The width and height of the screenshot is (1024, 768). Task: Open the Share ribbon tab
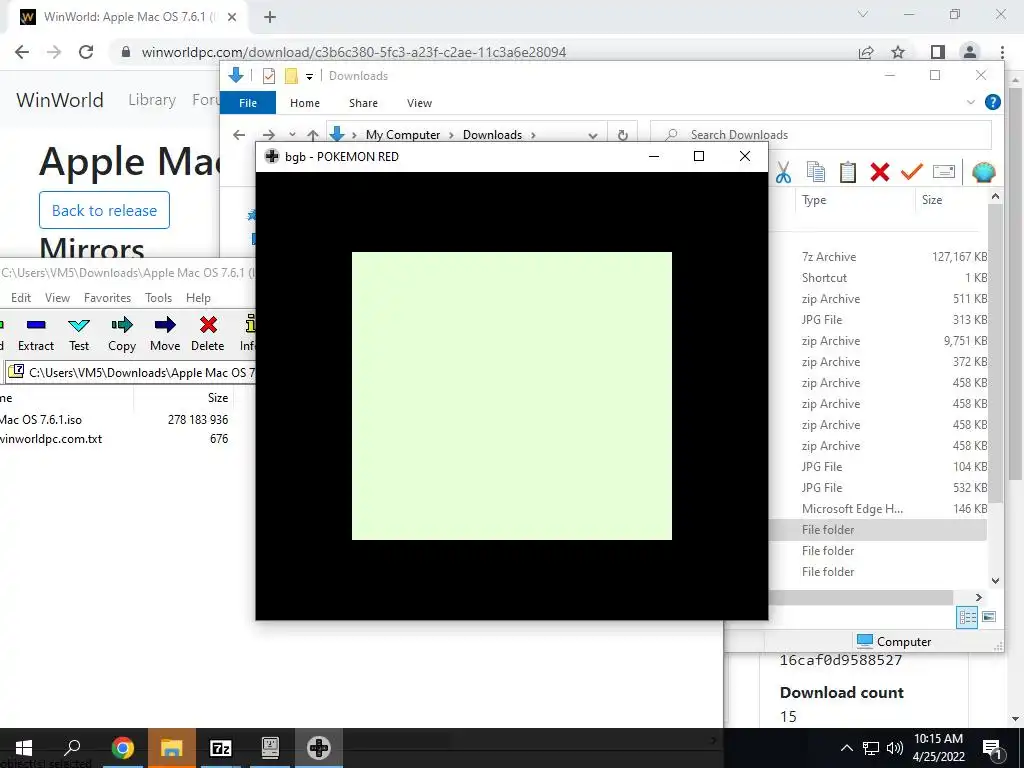click(x=363, y=103)
